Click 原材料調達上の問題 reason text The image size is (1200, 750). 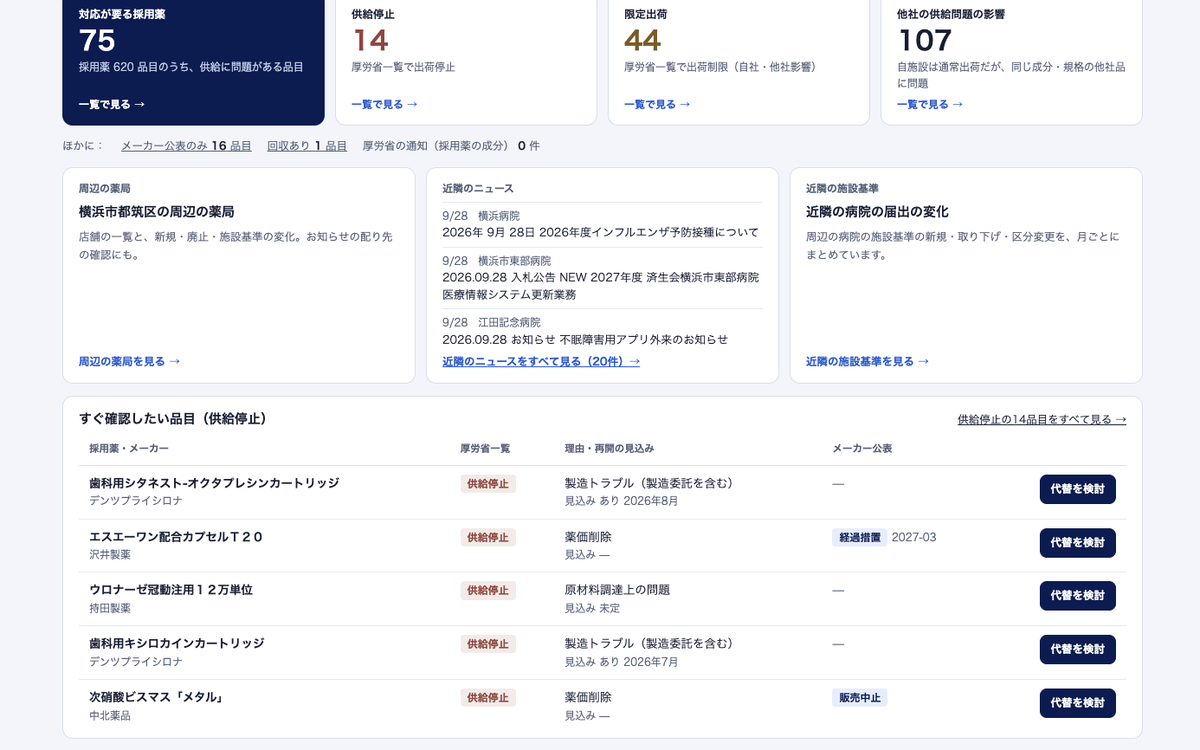pyautogui.click(x=617, y=590)
